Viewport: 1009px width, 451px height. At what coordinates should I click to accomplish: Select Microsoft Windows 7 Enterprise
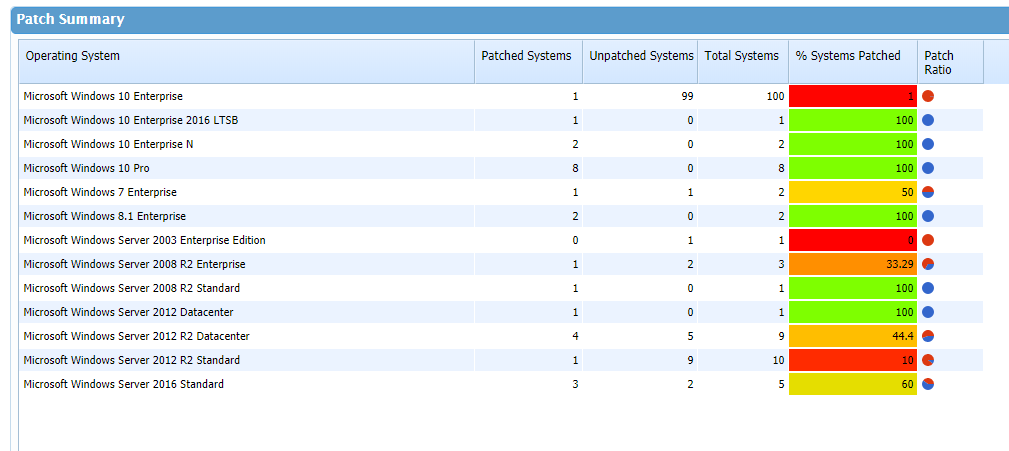click(x=100, y=192)
